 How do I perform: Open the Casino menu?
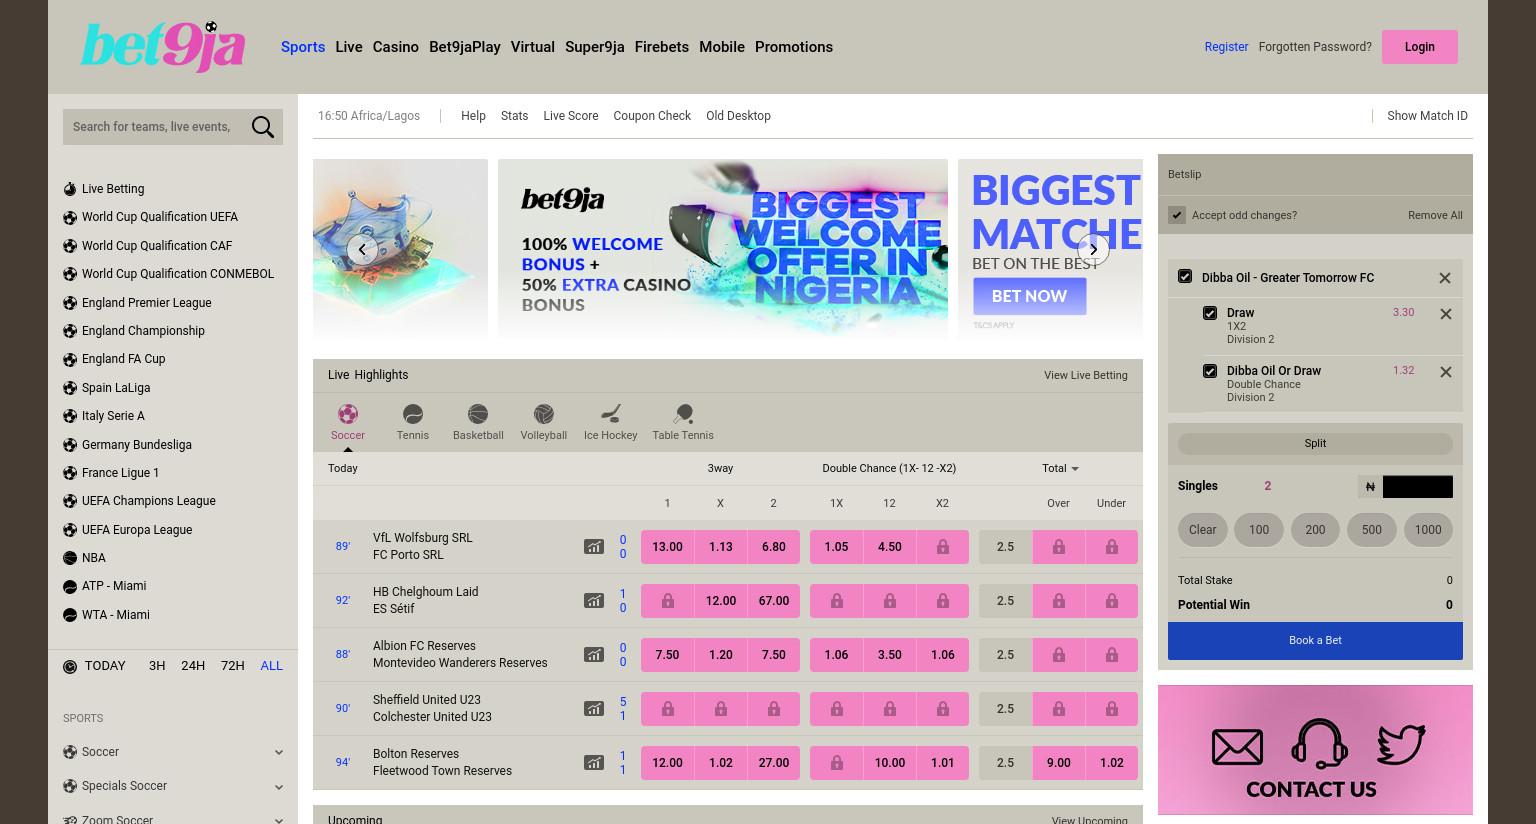point(396,47)
